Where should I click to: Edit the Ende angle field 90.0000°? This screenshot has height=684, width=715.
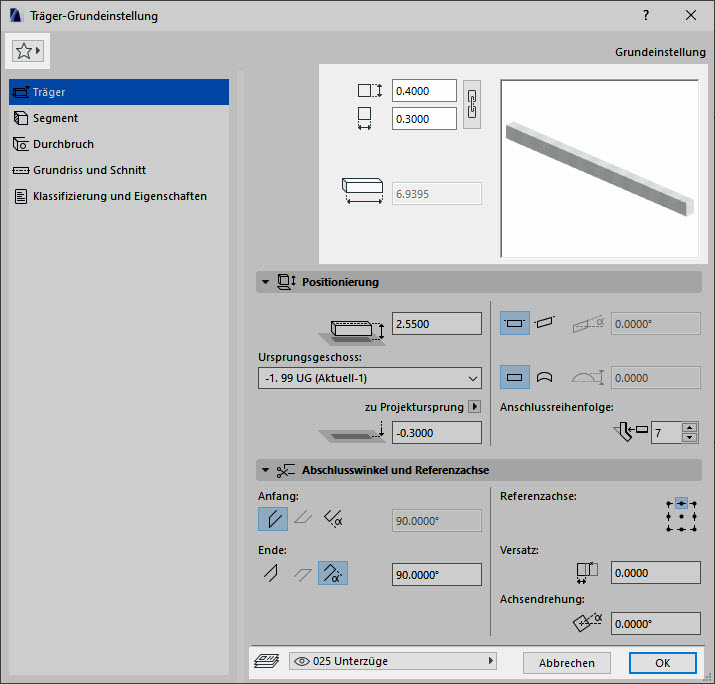tap(436, 575)
